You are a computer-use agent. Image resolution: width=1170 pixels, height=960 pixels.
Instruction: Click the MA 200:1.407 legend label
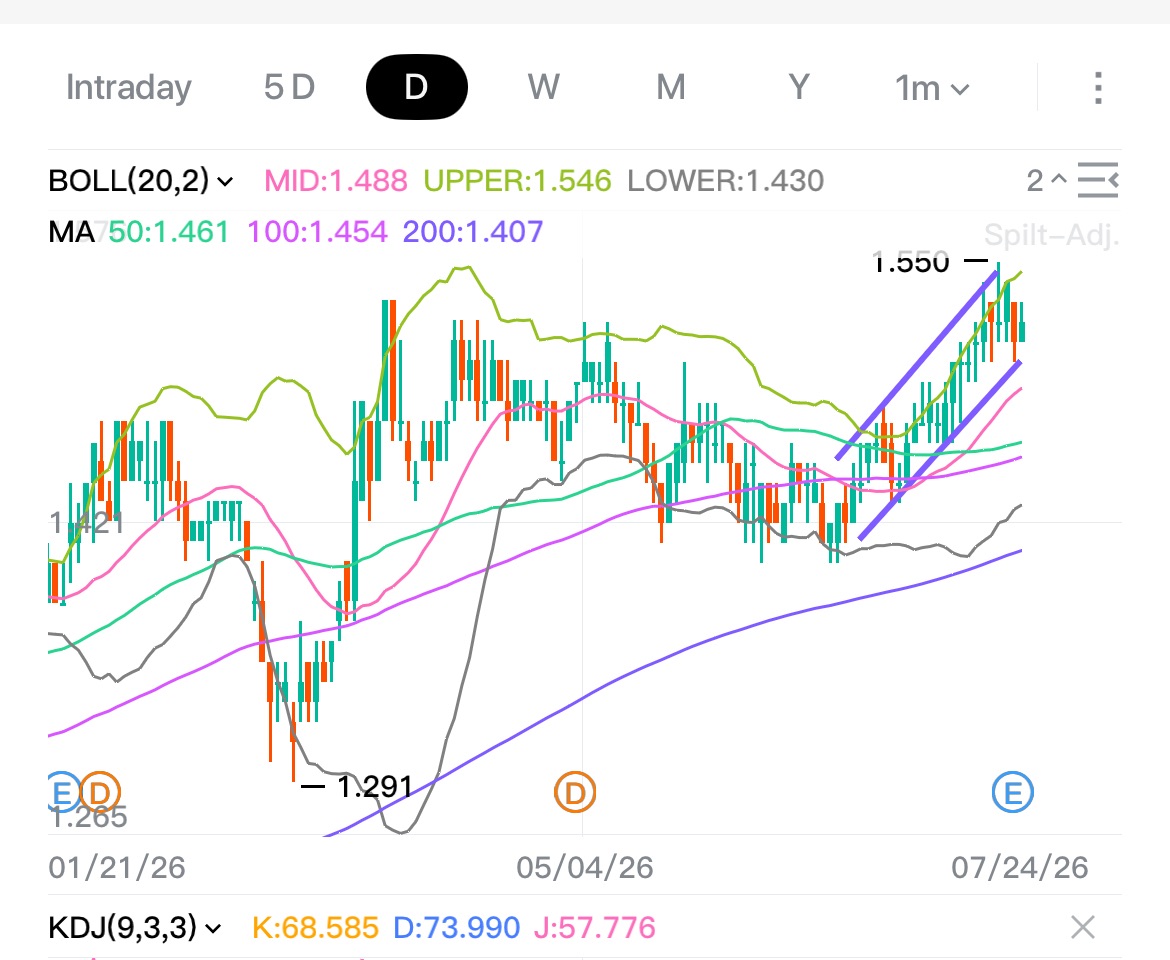472,232
